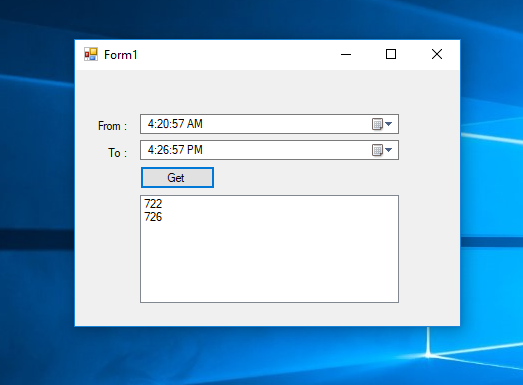523x385 pixels.
Task: Expand the To time picker dropdown arrow
Action: (388, 150)
